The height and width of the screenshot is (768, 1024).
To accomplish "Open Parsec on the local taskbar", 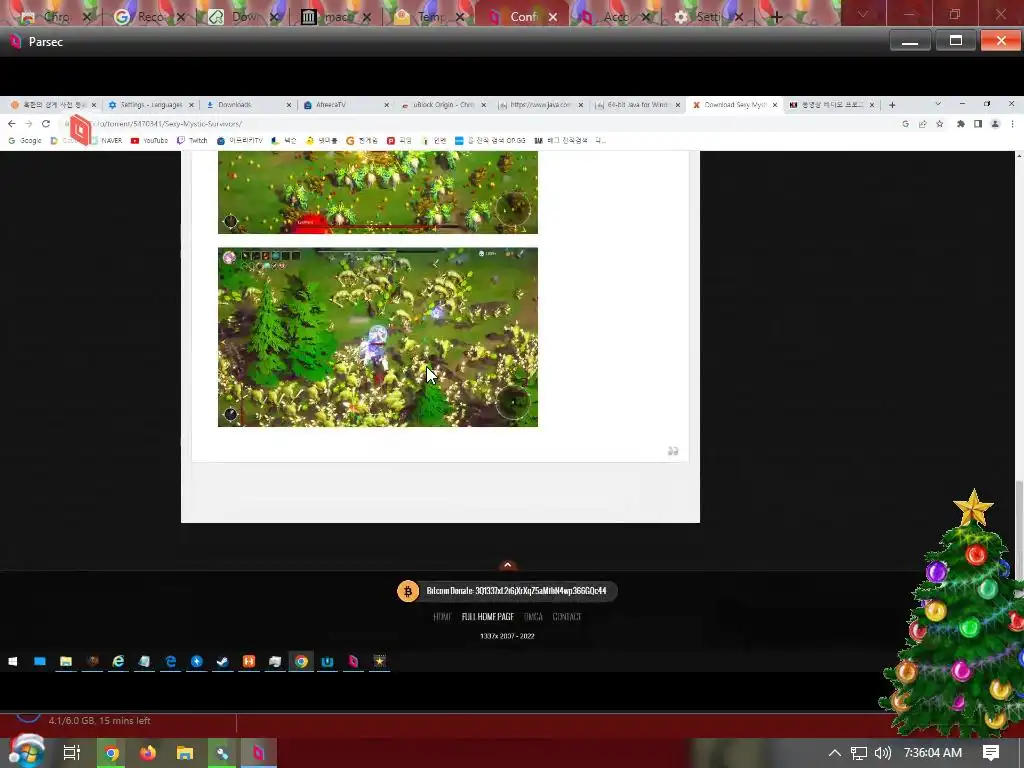I will 259,753.
